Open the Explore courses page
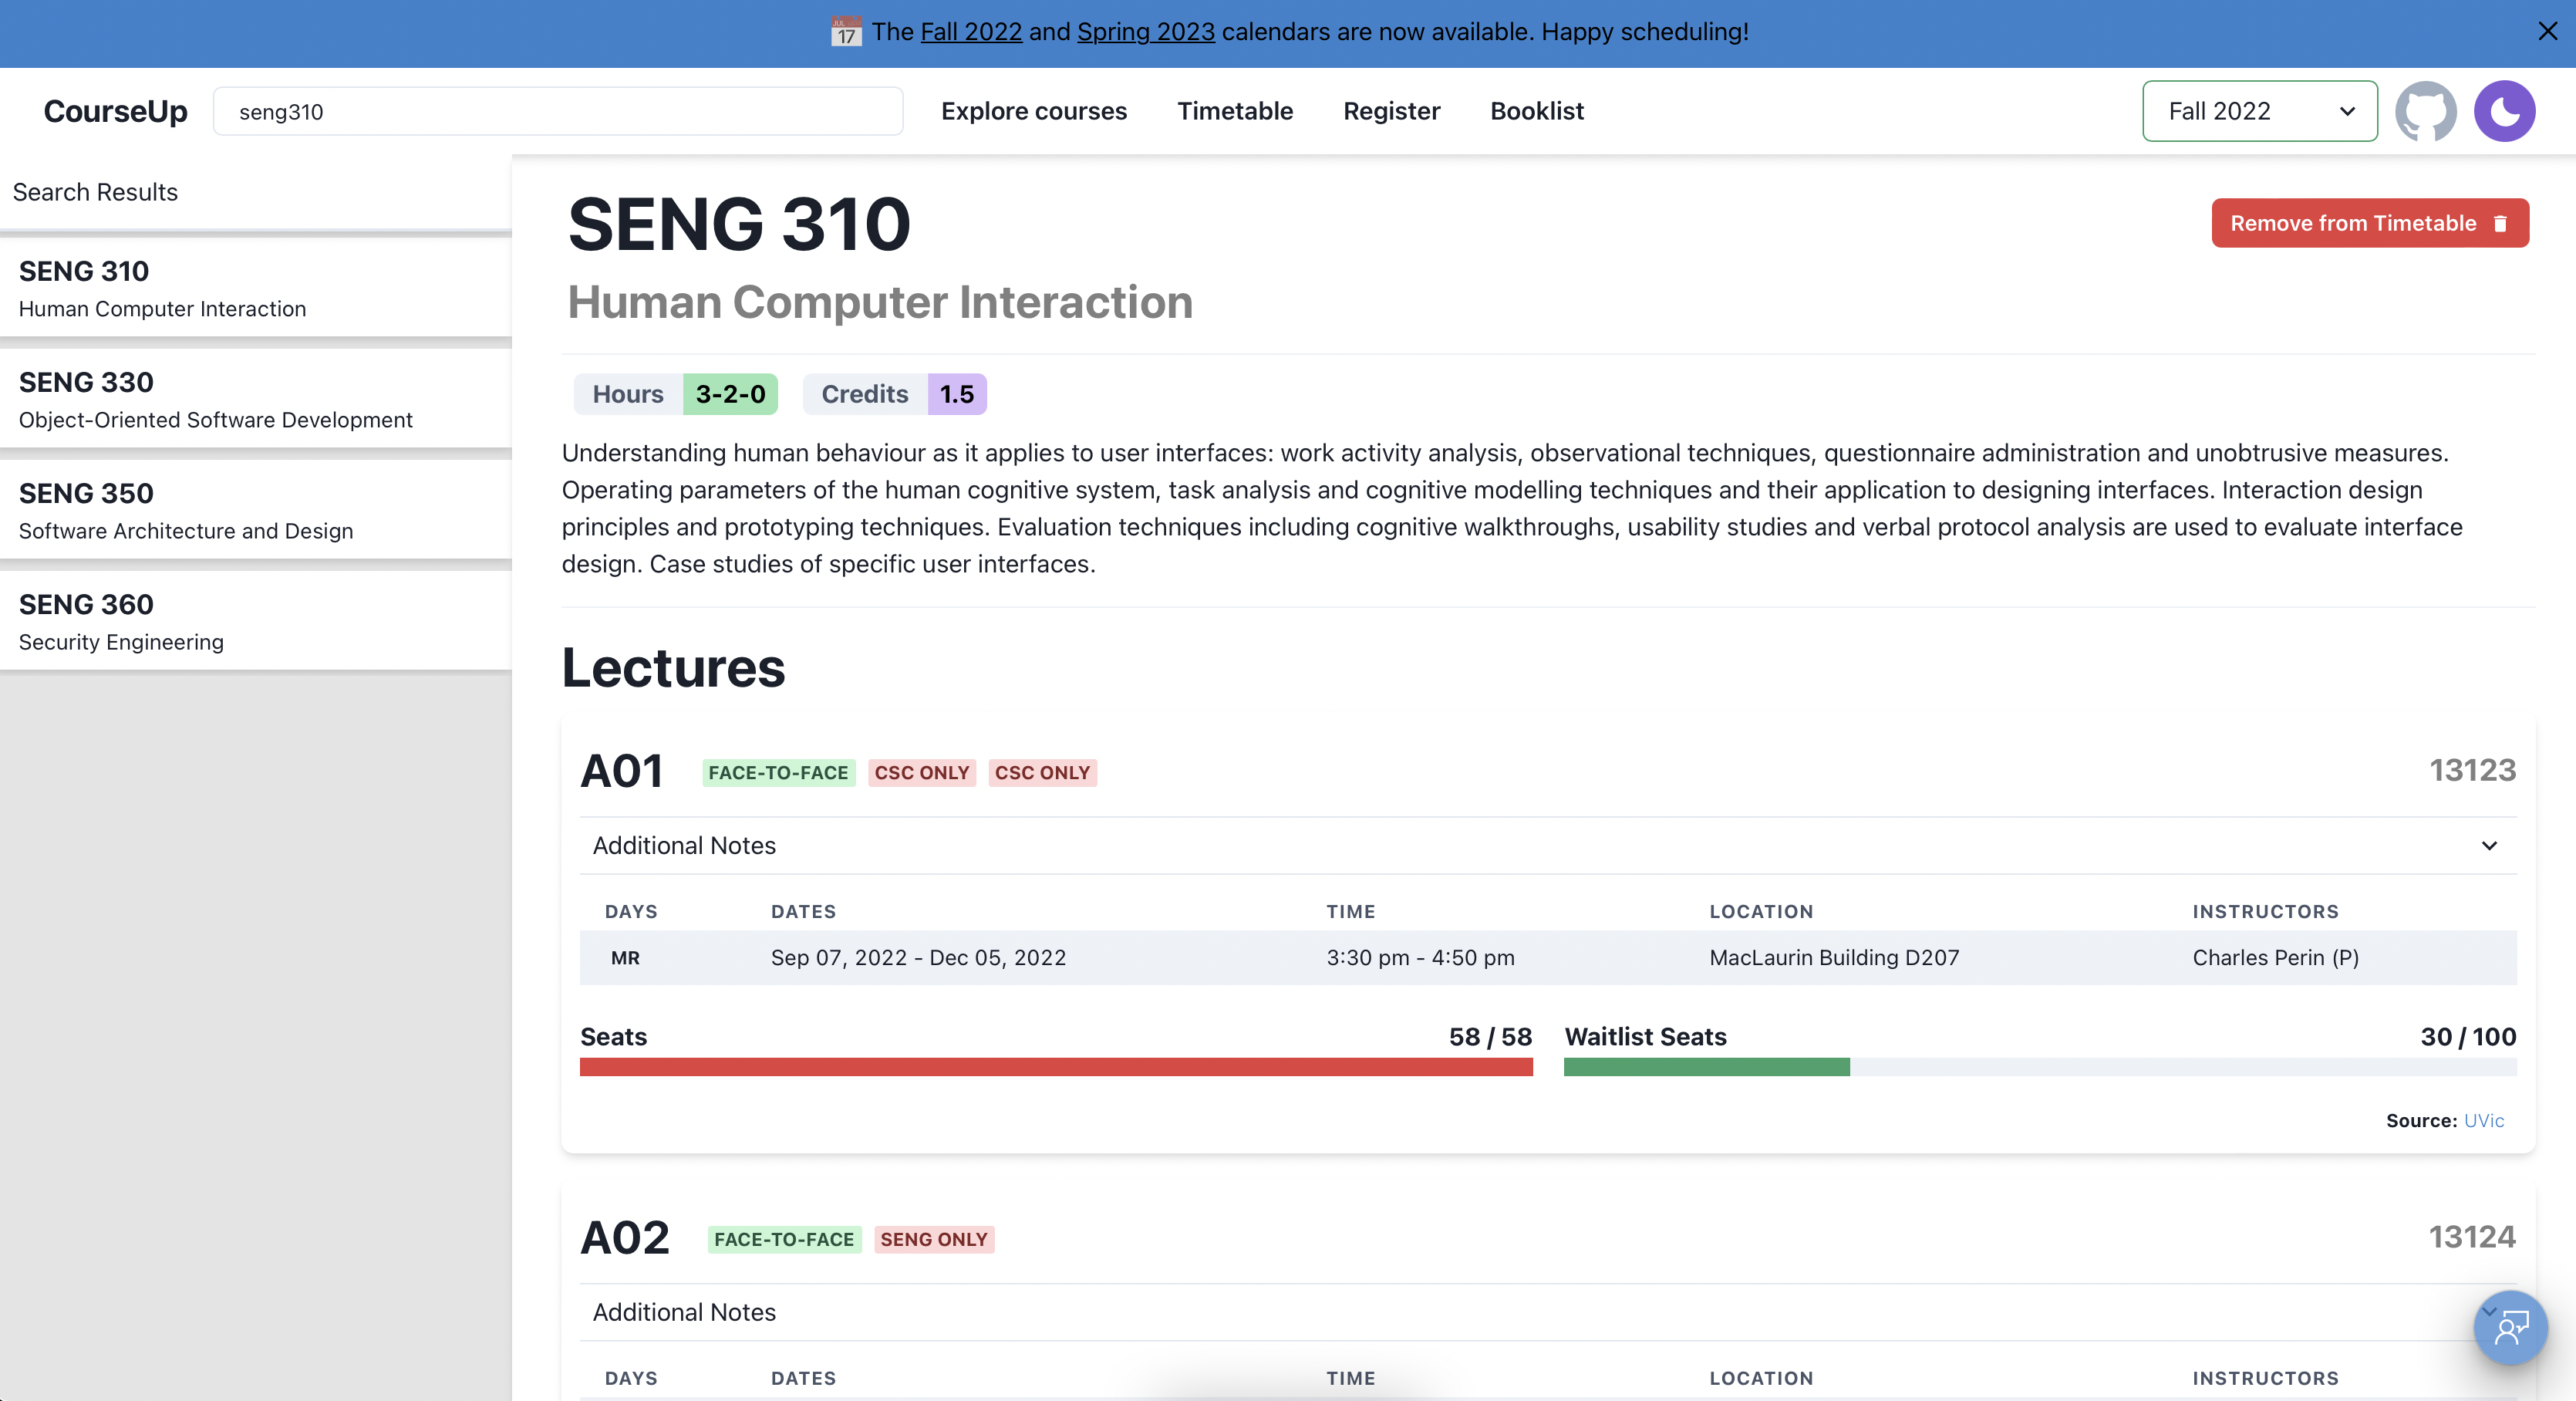Image resolution: width=2576 pixels, height=1401 pixels. click(1034, 111)
